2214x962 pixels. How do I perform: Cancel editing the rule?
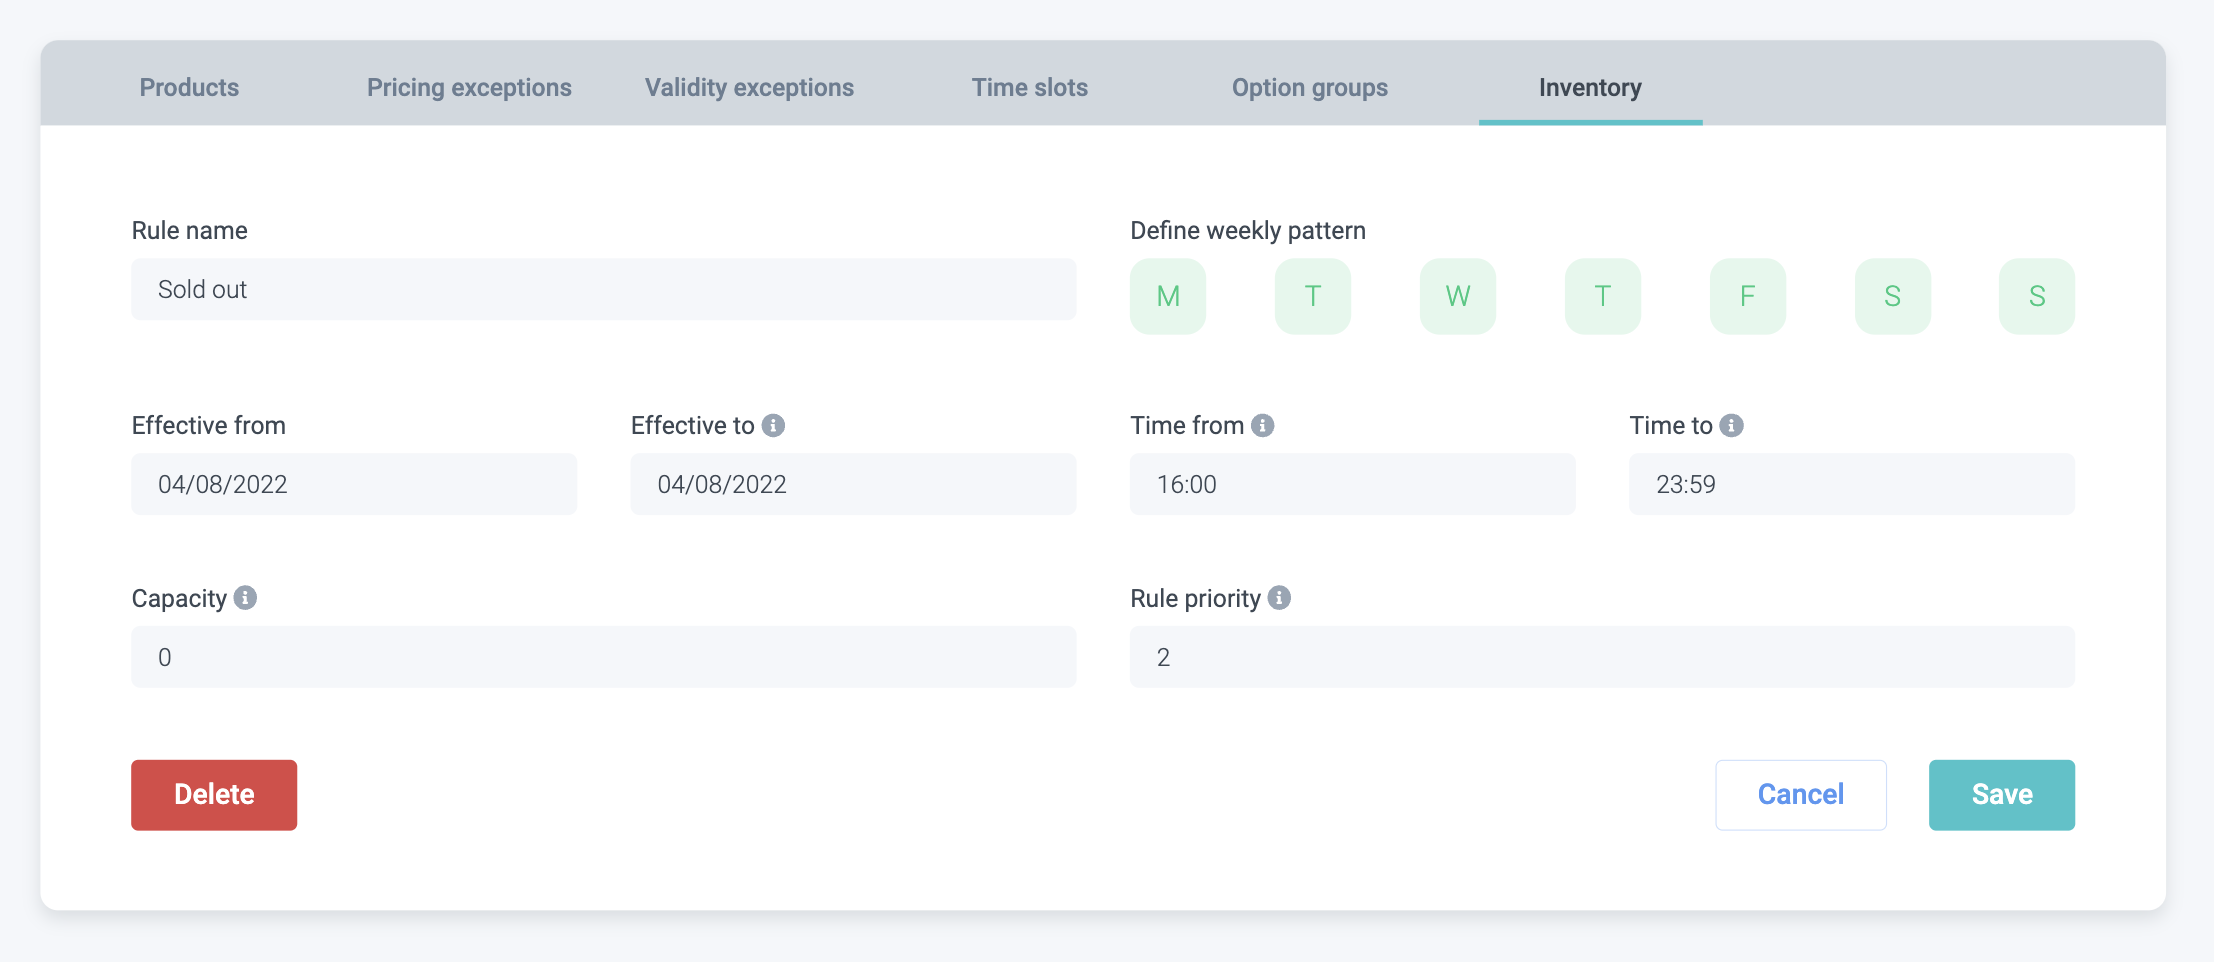(x=1800, y=795)
